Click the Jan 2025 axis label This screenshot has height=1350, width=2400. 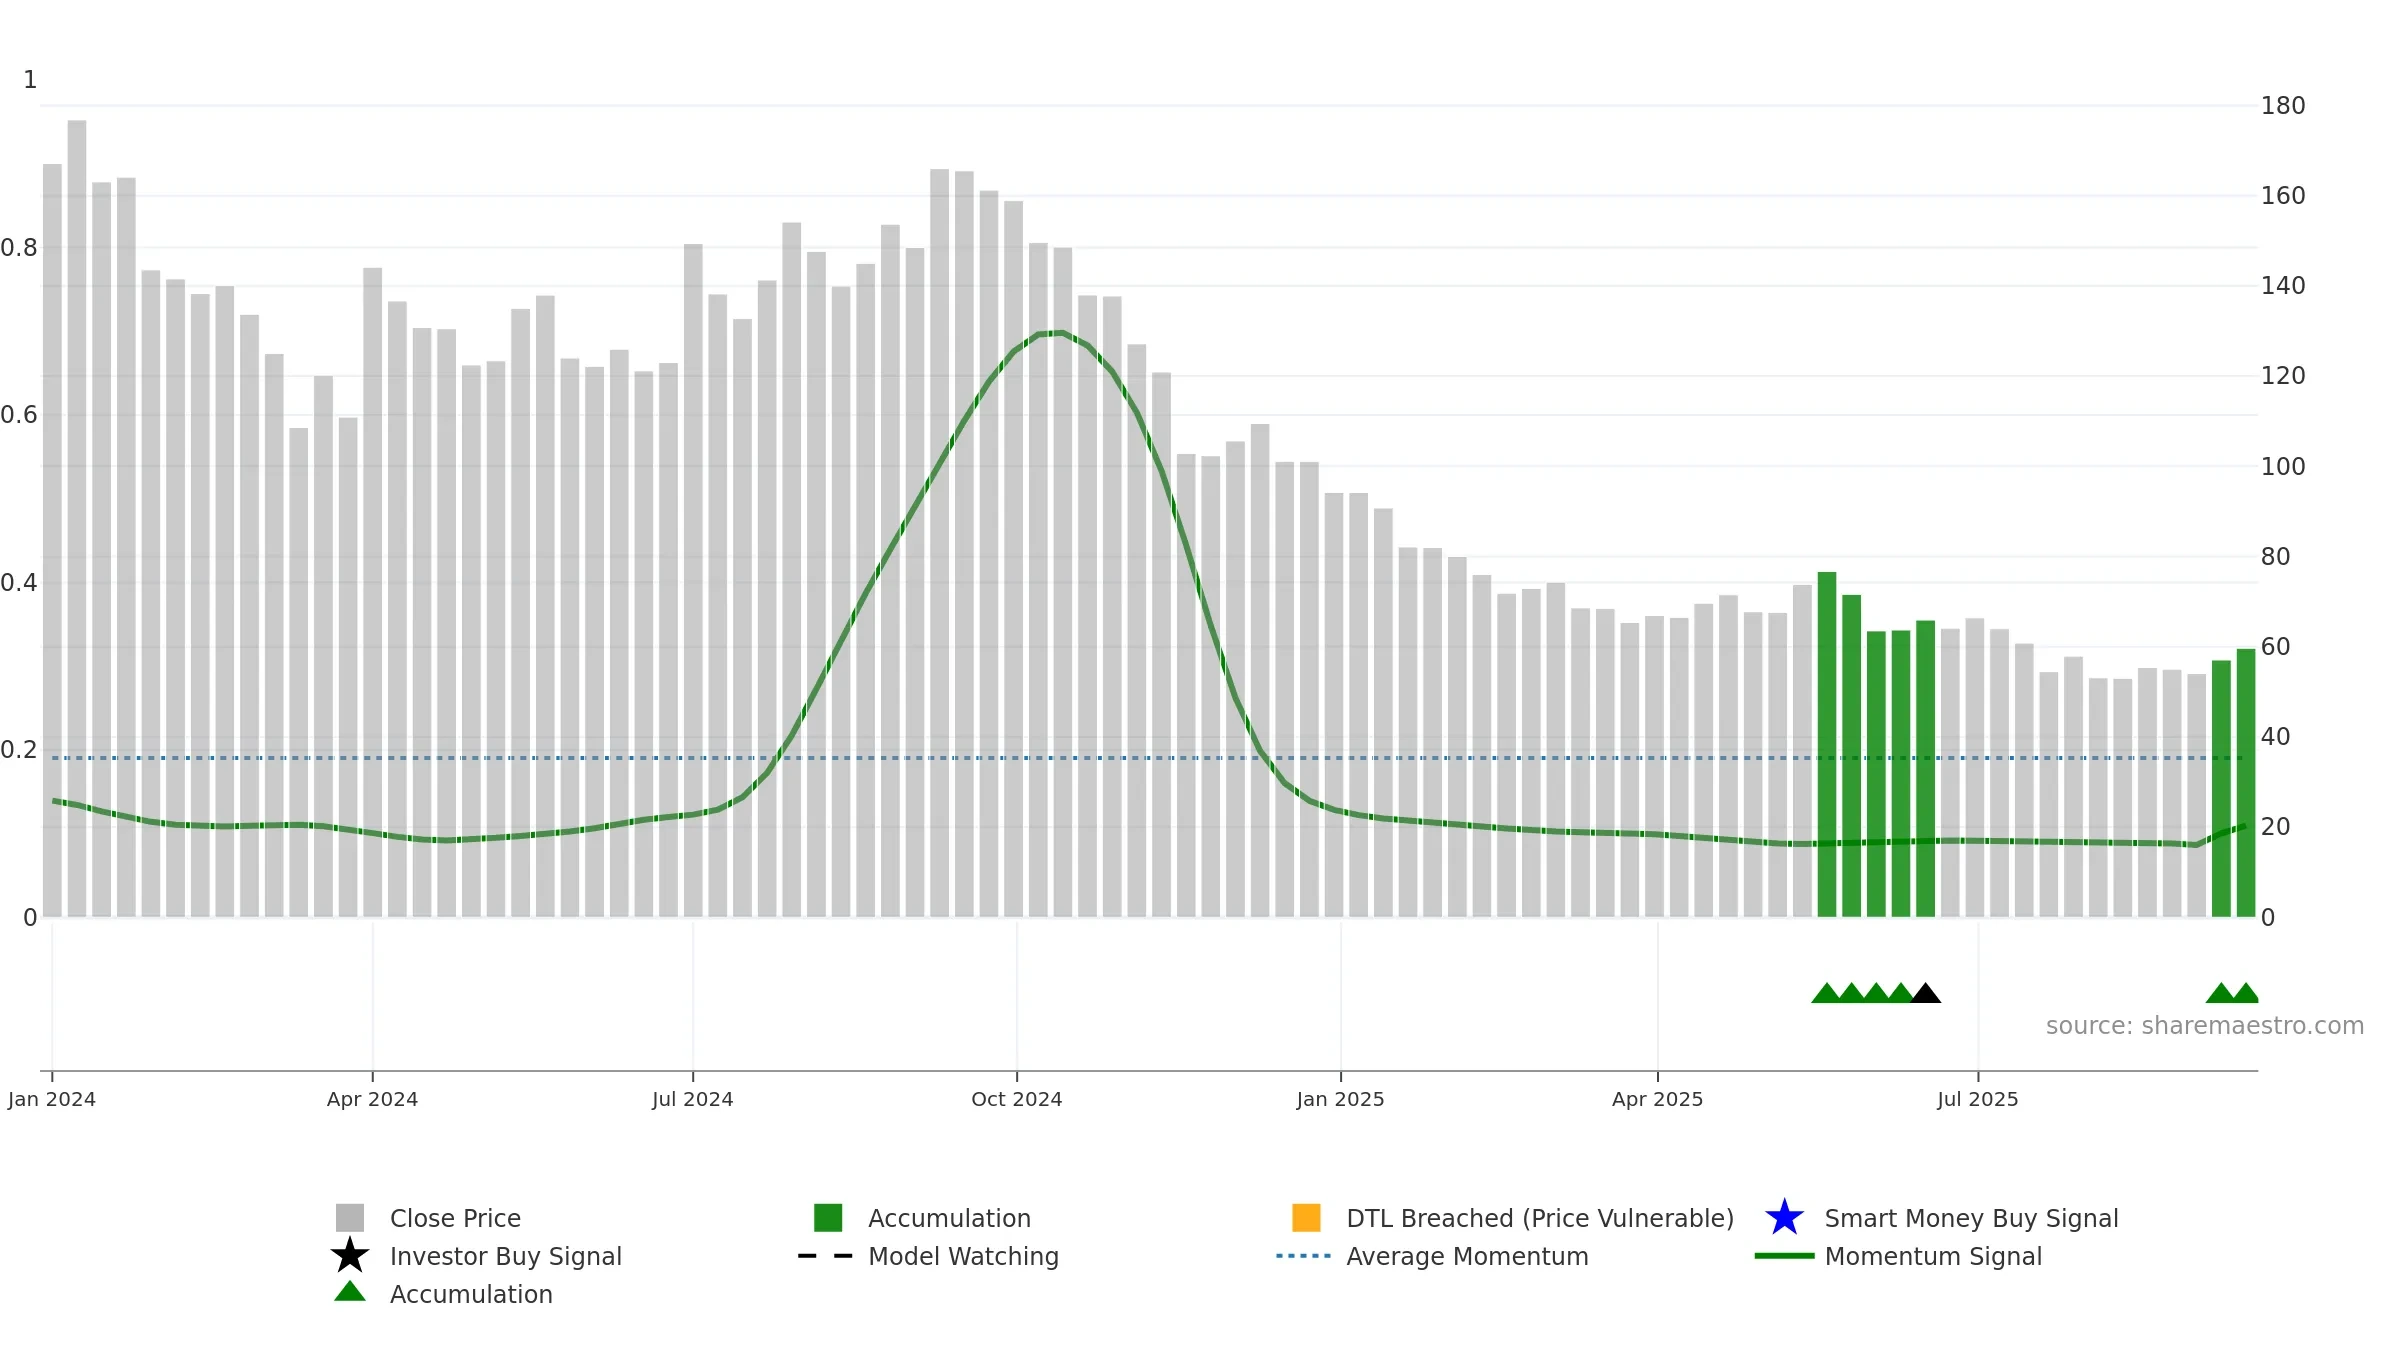point(1341,1099)
